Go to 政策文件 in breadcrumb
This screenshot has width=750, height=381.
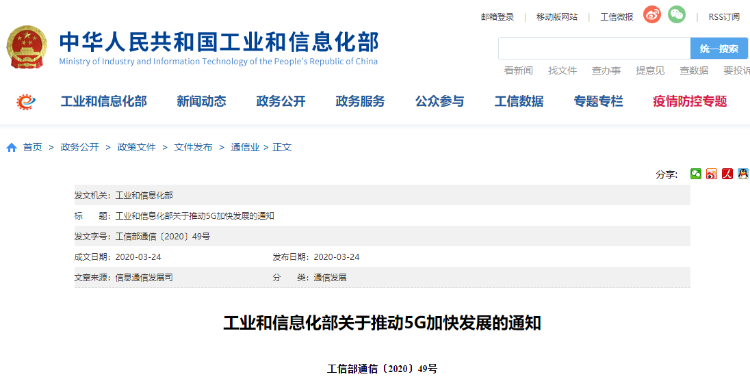136,147
